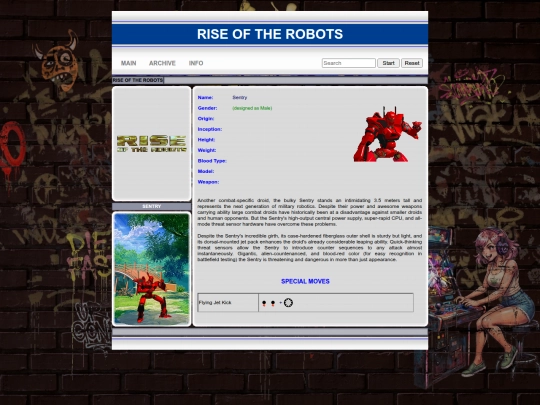Focus the Search input field

coord(349,63)
